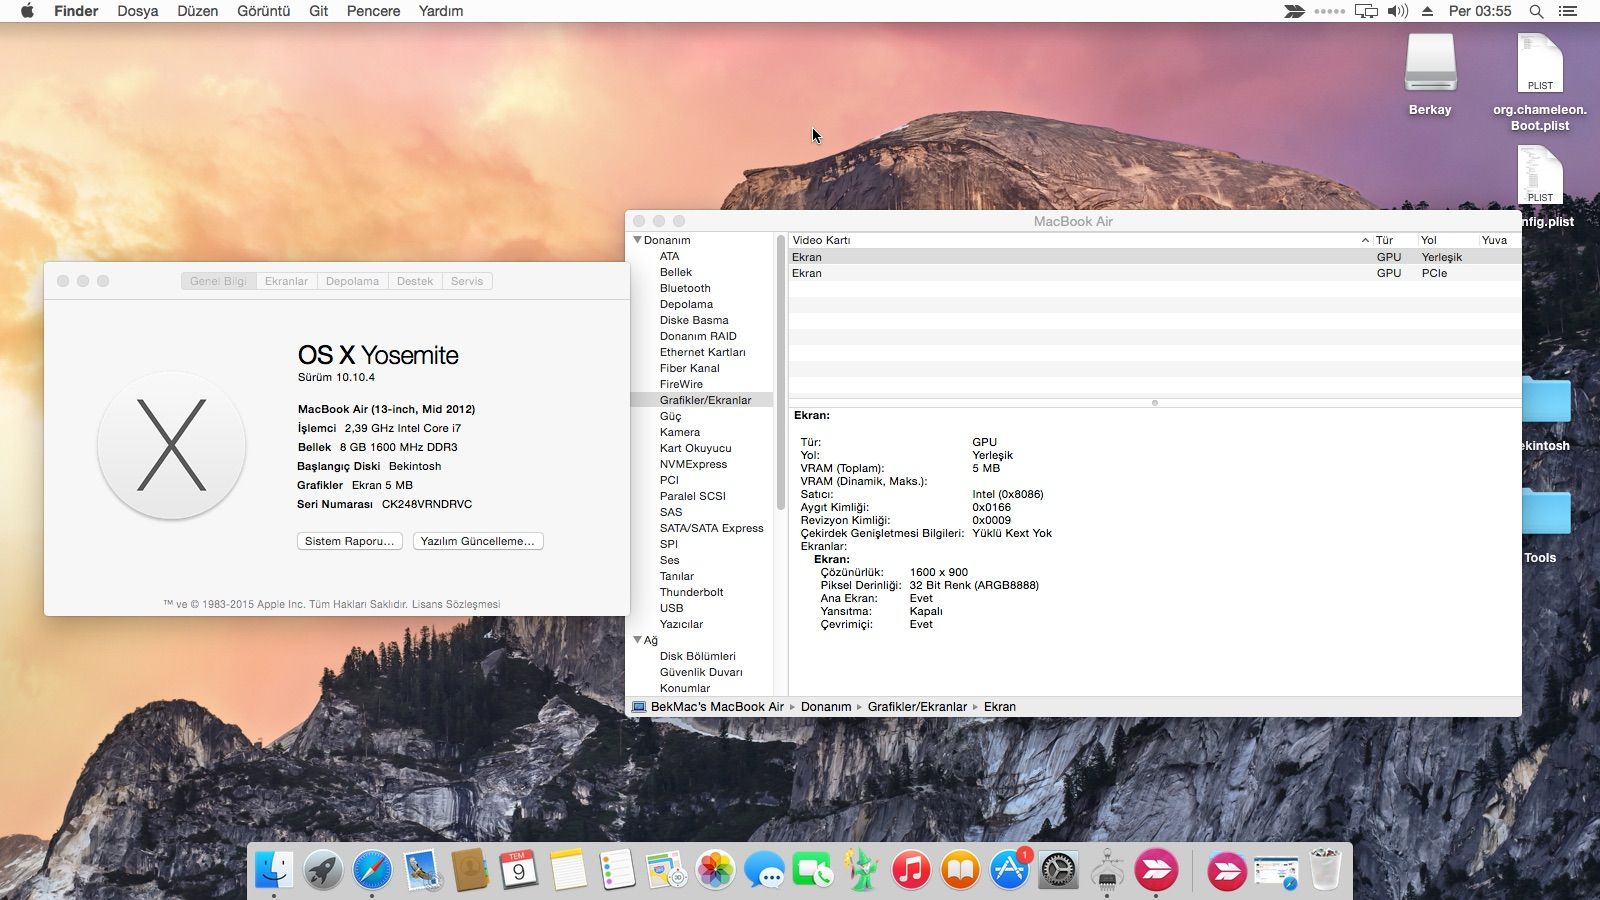Open the Trash in the dock

(1325, 870)
